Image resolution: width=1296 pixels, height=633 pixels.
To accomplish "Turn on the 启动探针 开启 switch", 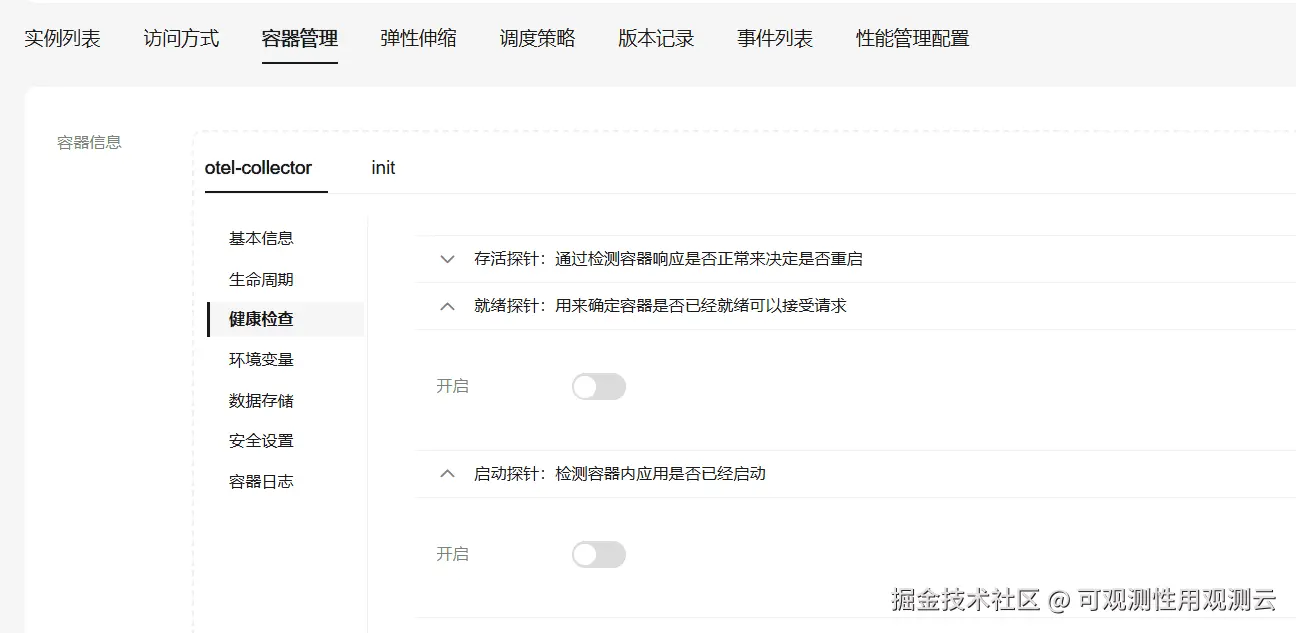I will [x=598, y=555].
